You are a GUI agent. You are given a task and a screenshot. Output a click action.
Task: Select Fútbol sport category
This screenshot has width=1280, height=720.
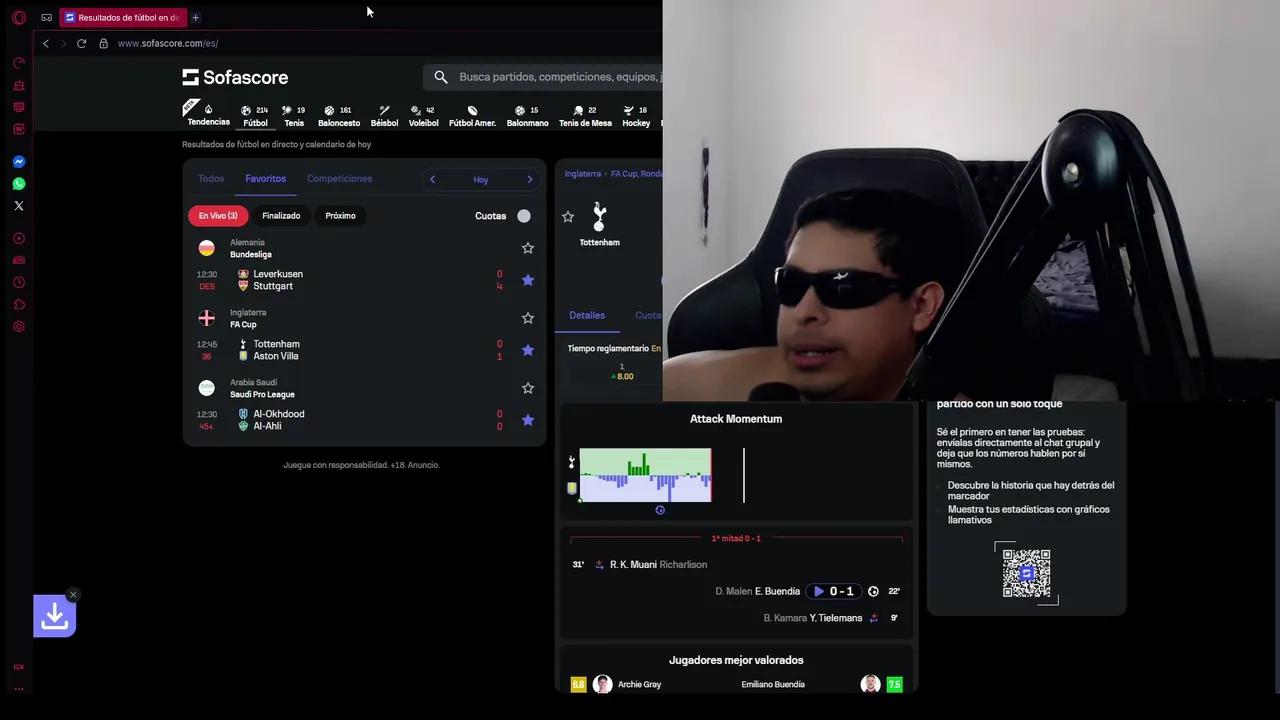255,116
